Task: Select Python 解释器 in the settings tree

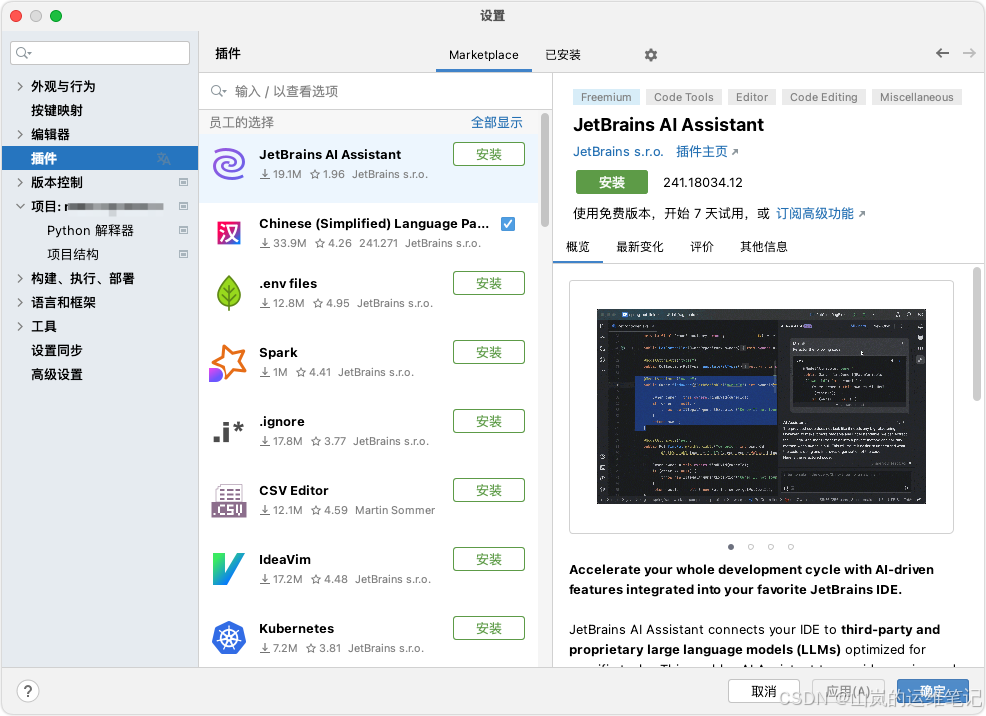Action: 90,230
